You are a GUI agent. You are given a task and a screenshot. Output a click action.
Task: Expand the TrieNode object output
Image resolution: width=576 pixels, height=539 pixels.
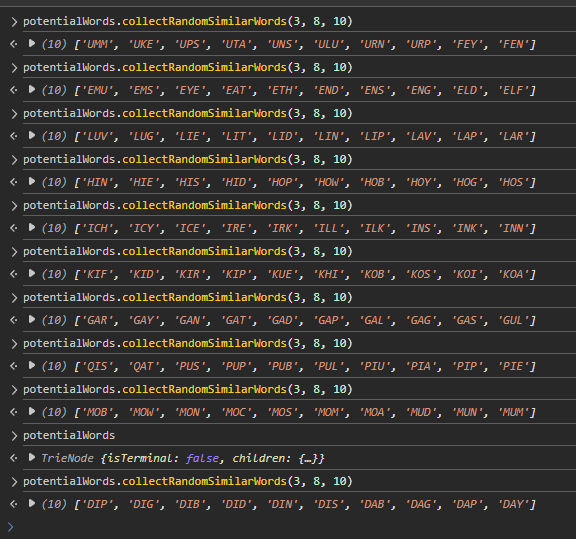32,458
